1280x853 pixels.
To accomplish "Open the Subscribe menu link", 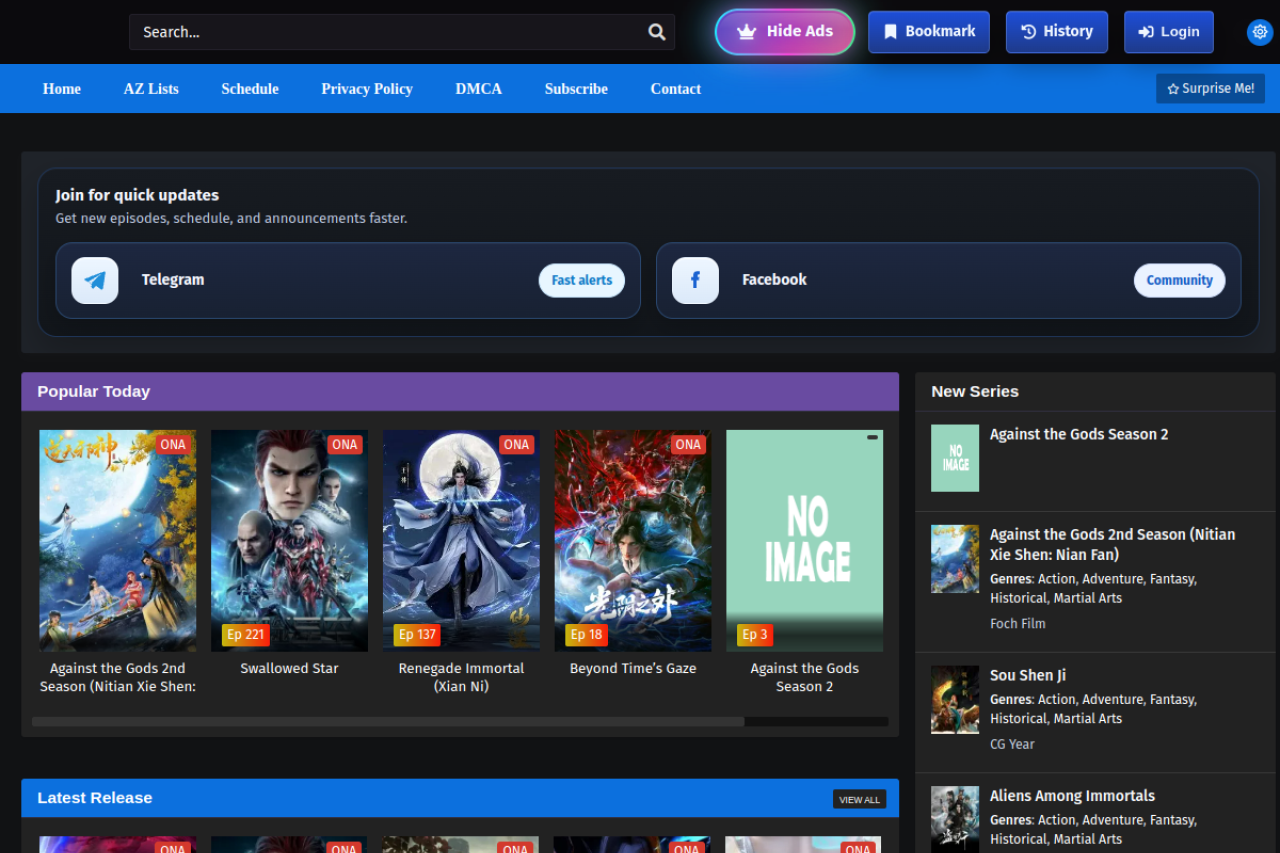I will 576,89.
